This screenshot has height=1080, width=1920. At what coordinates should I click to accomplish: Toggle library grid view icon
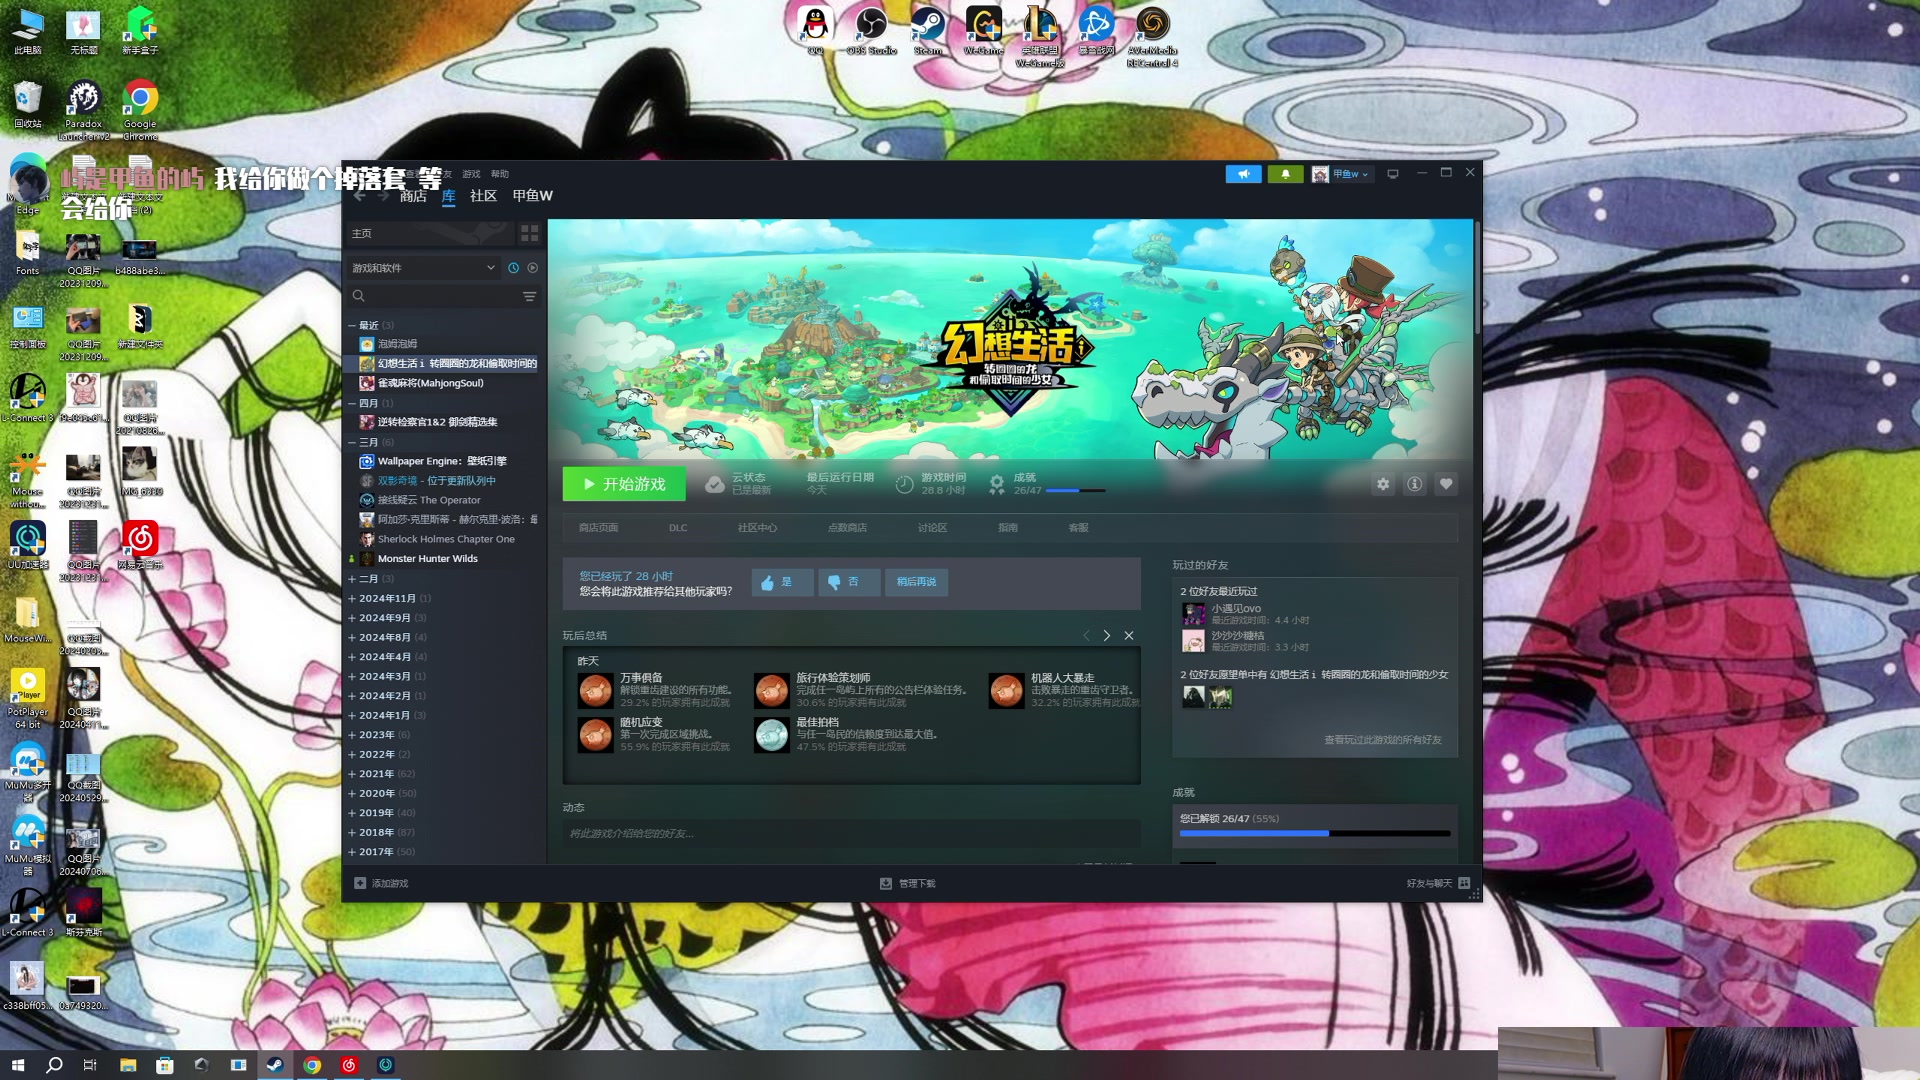pos(529,233)
